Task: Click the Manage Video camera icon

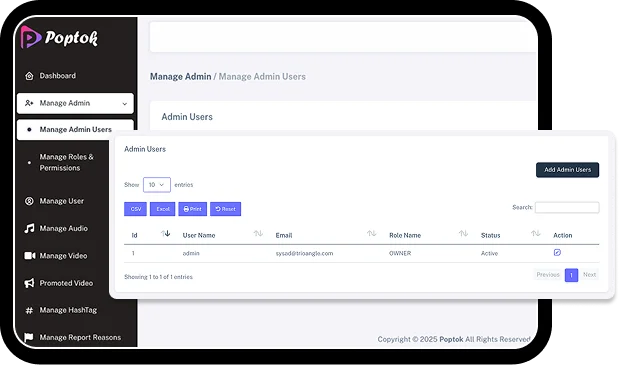Action: (30, 256)
